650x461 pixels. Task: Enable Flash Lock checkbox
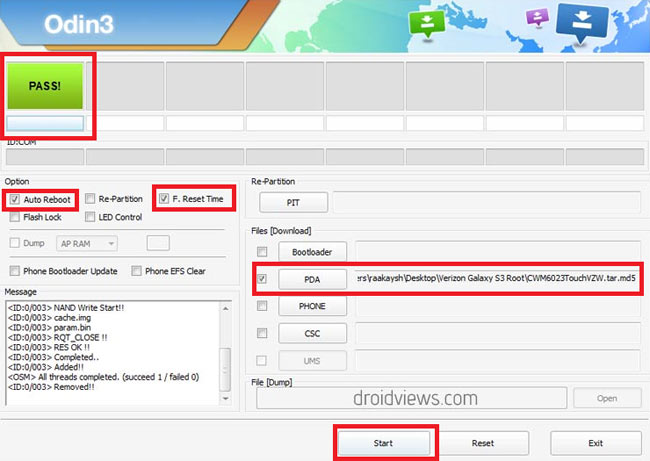pyautogui.click(x=15, y=217)
